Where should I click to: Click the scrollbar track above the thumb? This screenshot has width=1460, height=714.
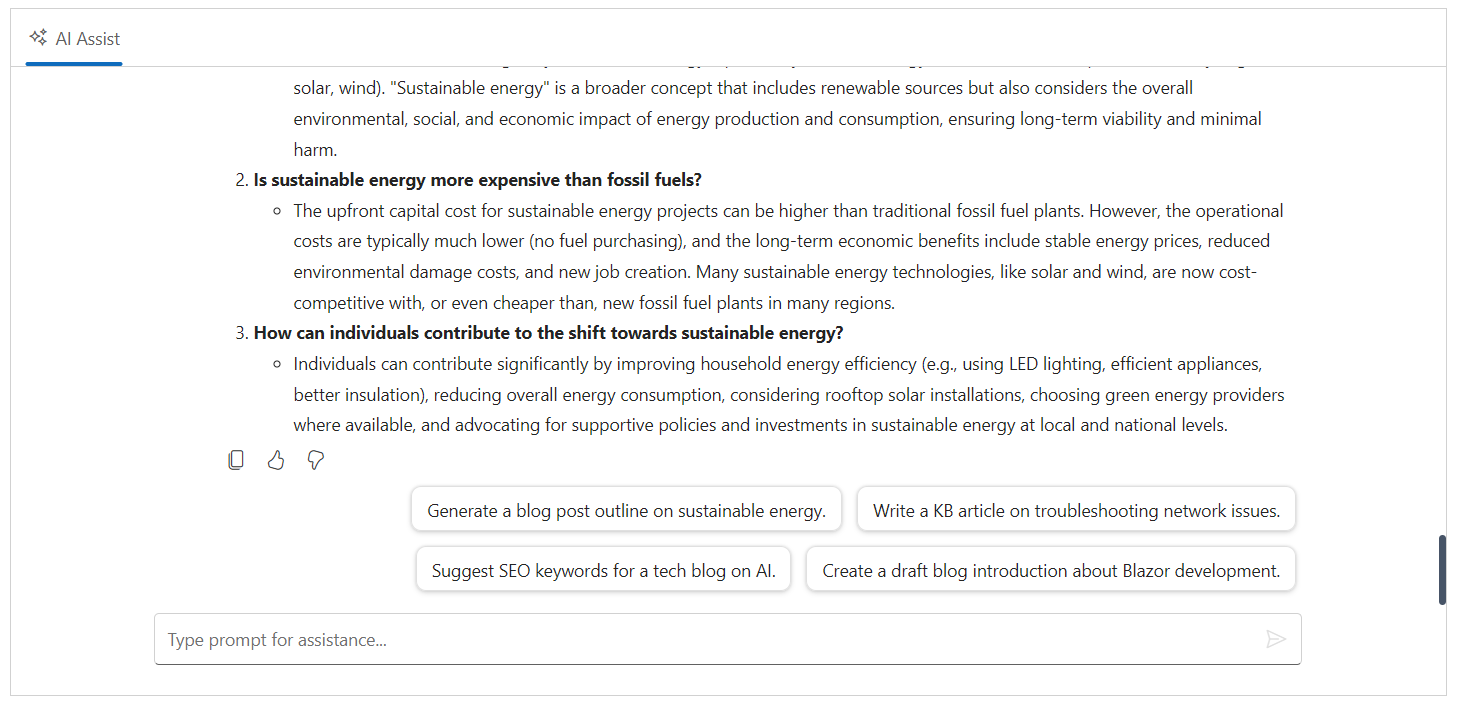[x=1442, y=300]
